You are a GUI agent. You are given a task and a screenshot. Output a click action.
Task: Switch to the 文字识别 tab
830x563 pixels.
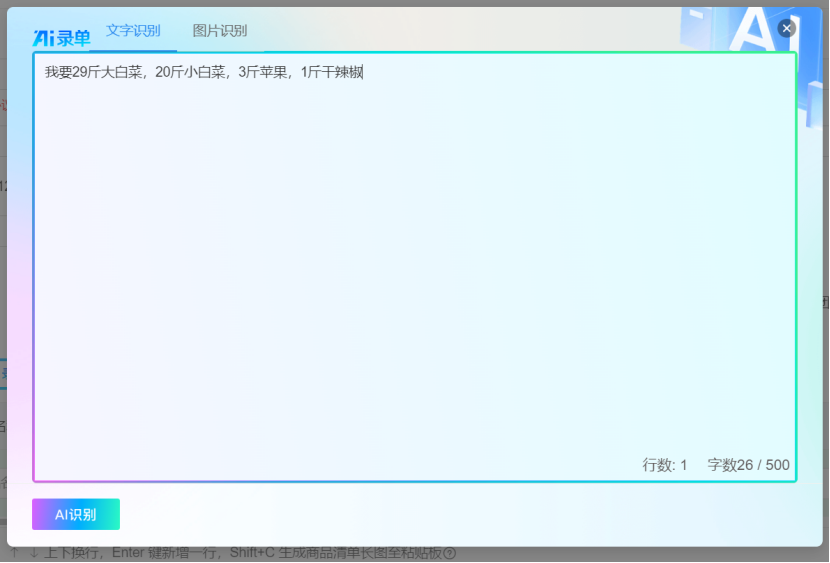[x=133, y=31]
